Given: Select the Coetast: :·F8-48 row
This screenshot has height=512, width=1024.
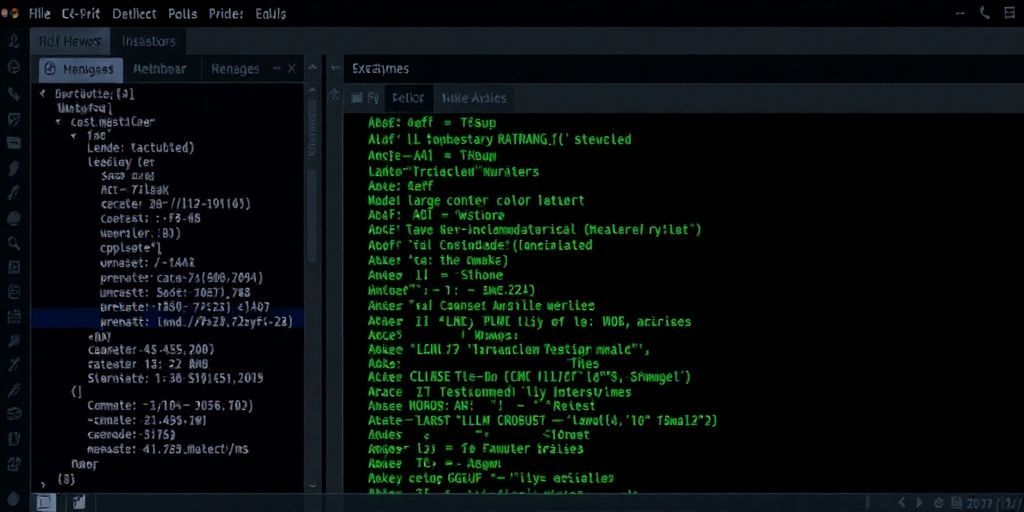Looking at the screenshot, I should 150,217.
